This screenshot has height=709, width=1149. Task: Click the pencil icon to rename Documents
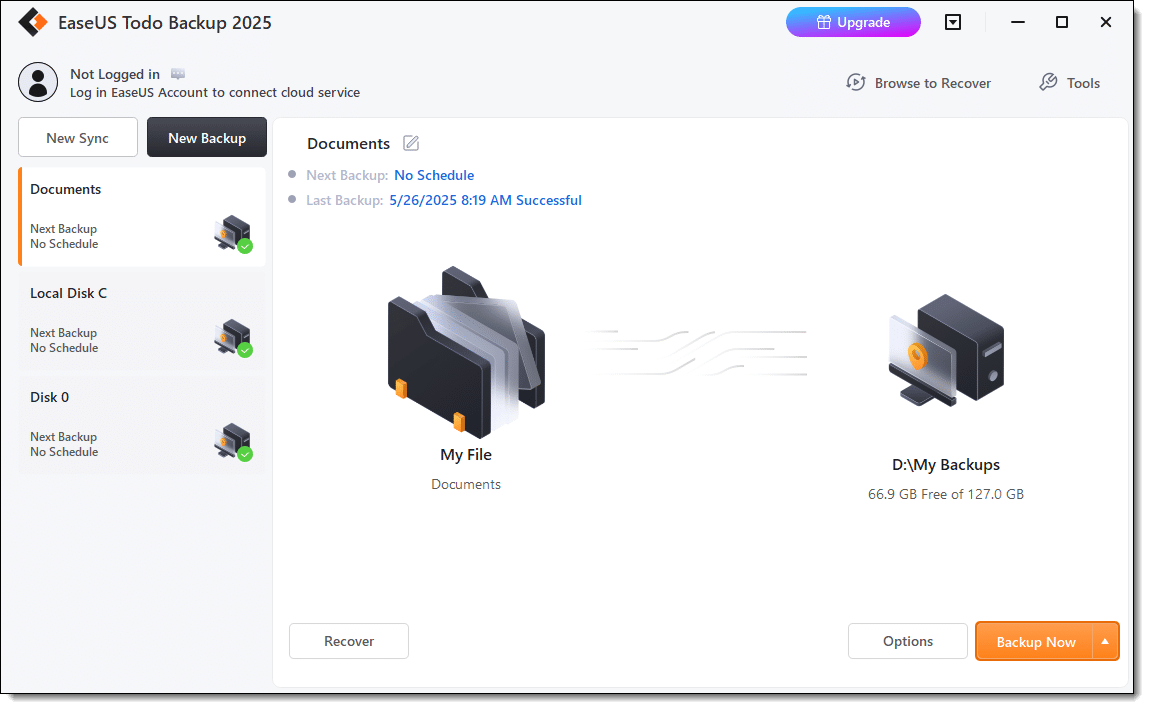[411, 143]
